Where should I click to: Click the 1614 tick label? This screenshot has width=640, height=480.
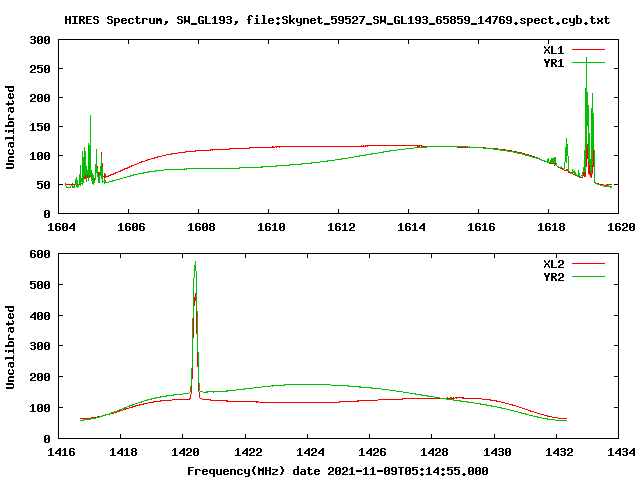coord(411,227)
